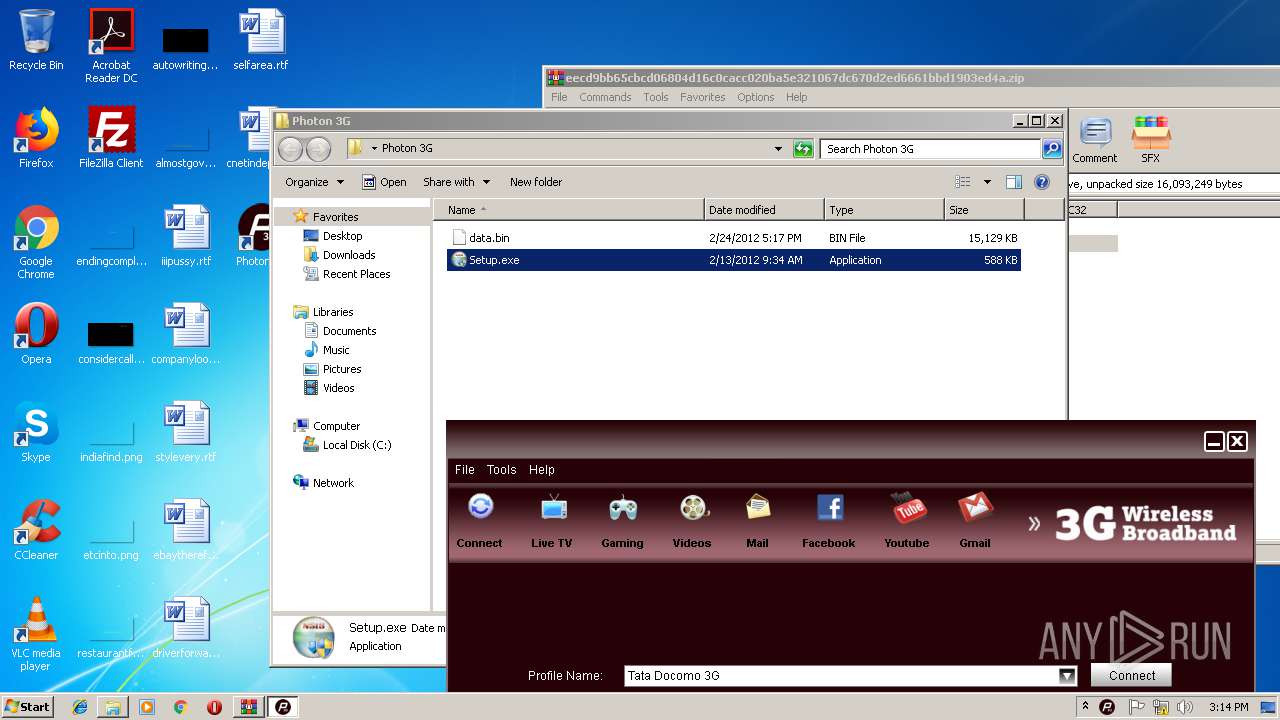The image size is (1280, 720).
Task: Click the Connect icon in 3G app
Action: tap(480, 508)
